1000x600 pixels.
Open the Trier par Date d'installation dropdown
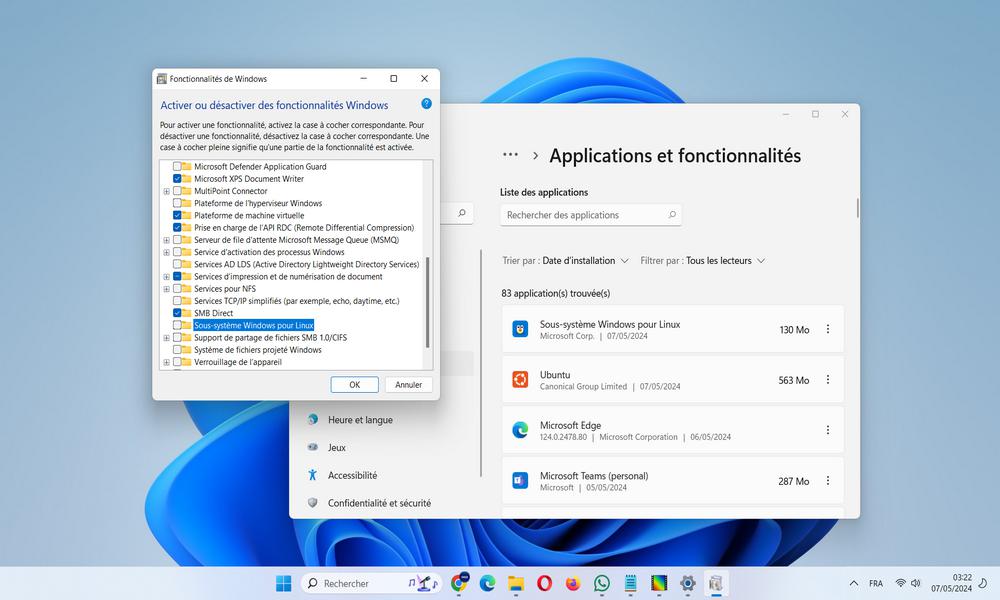point(565,261)
